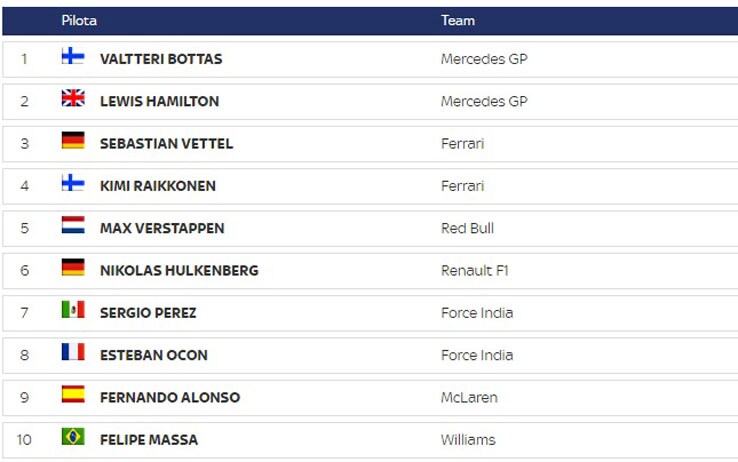The height and width of the screenshot is (462, 738).
Task: Open driver name Valtteri Bottas
Action: click(161, 59)
